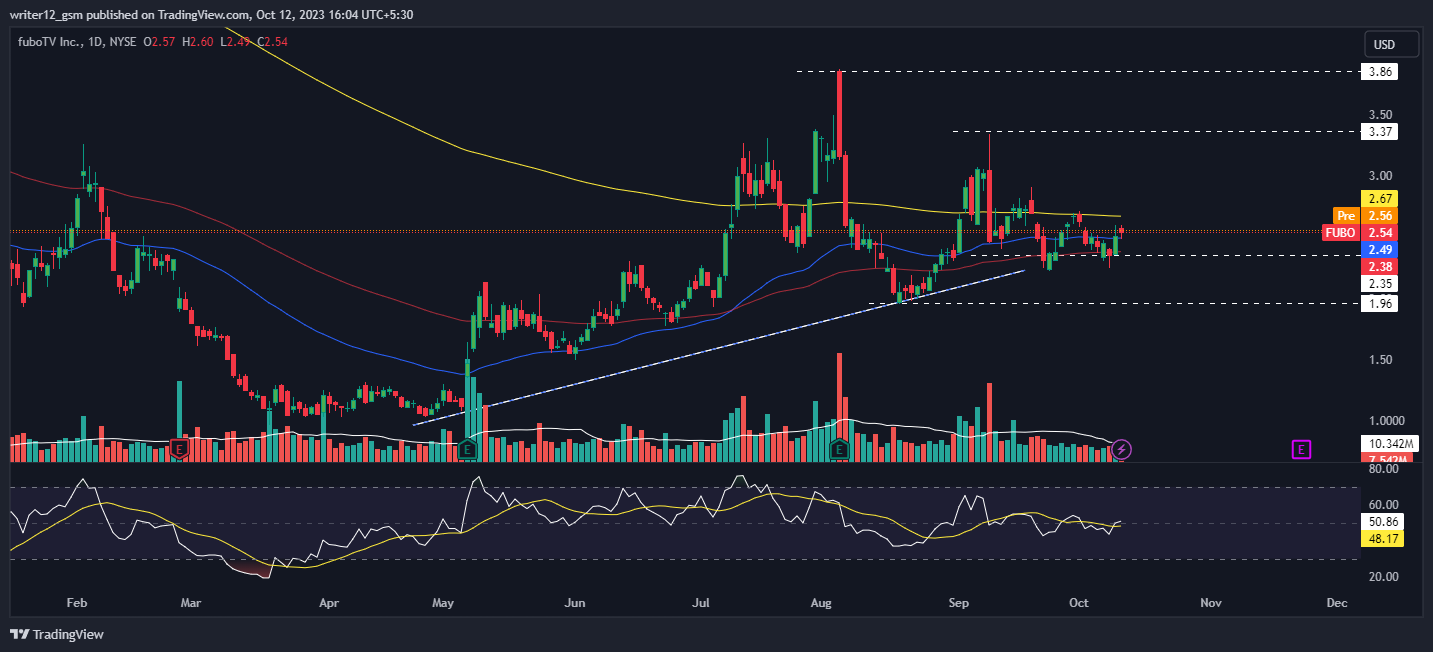Click the 2.35 price level label
Image resolution: width=1433 pixels, height=652 pixels.
1380,283
